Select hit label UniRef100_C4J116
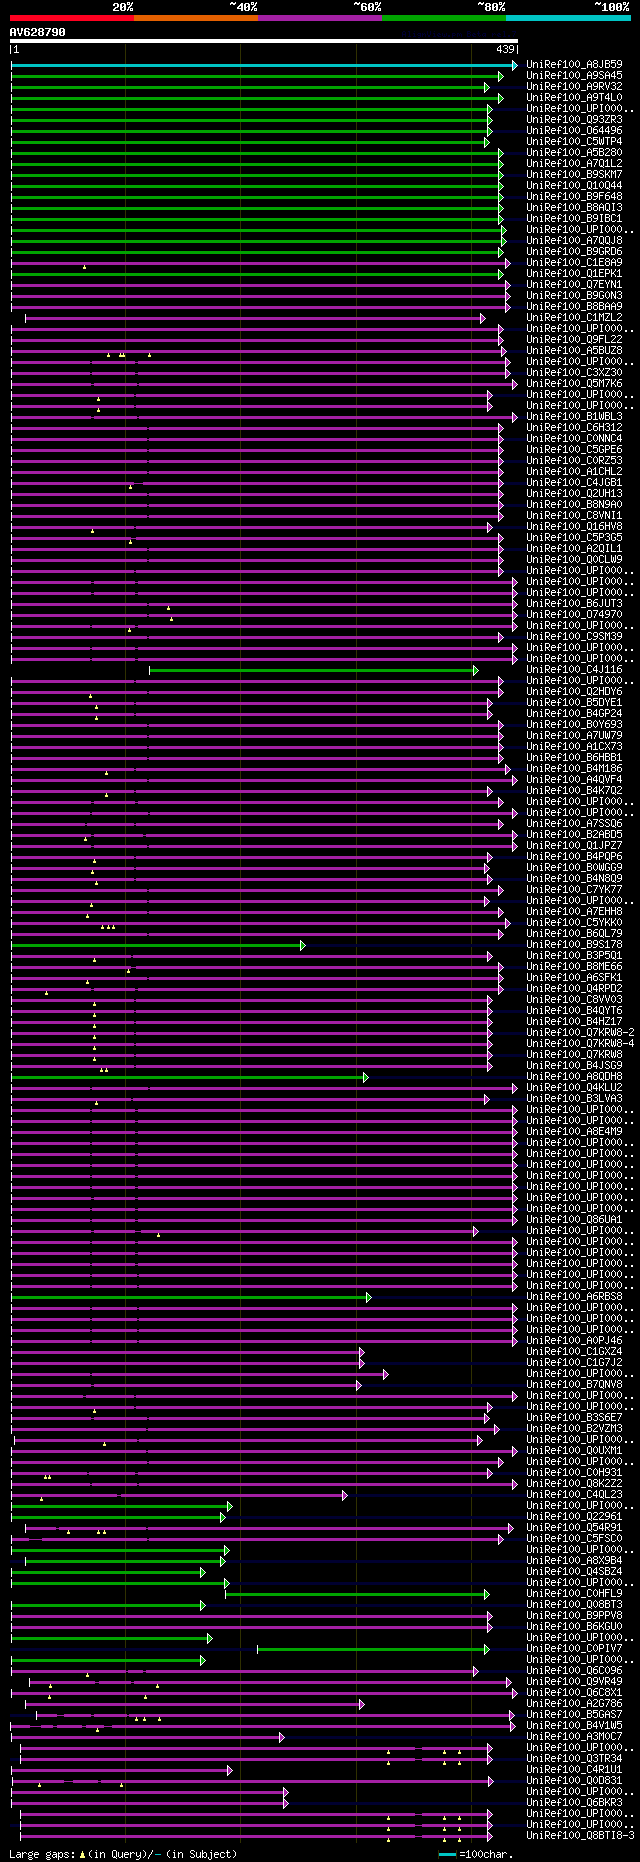 [x=574, y=670]
